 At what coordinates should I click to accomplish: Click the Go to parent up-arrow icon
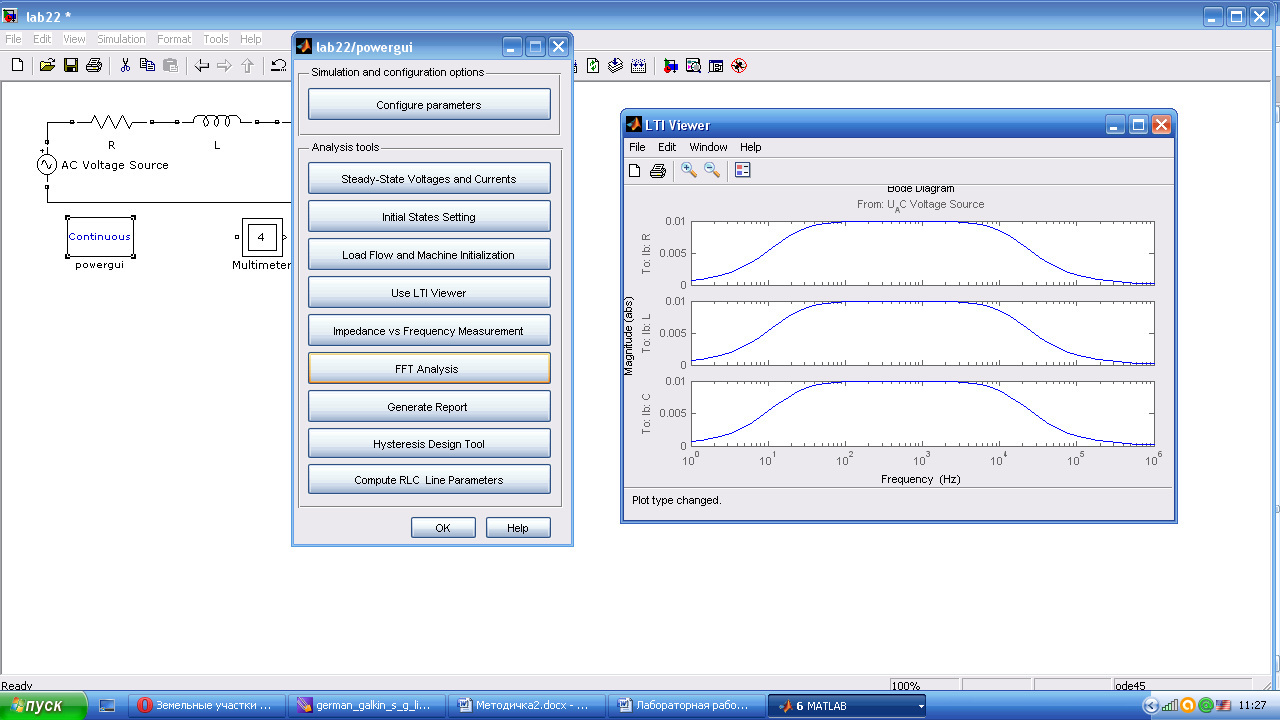(247, 66)
